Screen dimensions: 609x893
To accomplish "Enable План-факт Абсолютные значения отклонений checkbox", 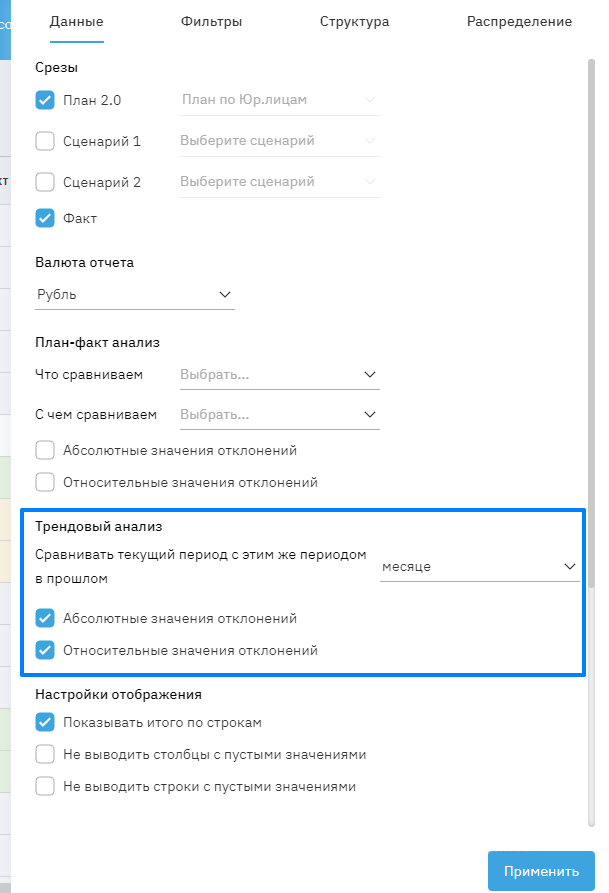I will tap(45, 450).
